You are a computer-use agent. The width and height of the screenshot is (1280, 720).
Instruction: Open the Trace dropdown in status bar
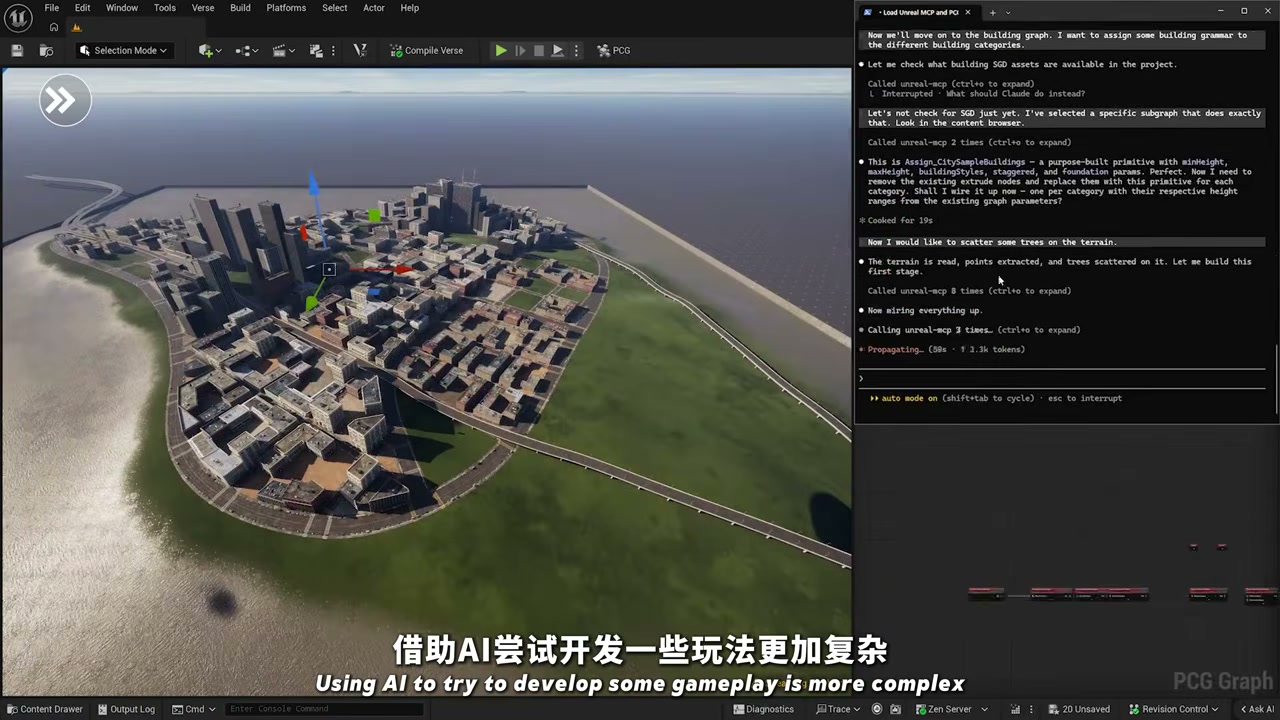coord(838,709)
